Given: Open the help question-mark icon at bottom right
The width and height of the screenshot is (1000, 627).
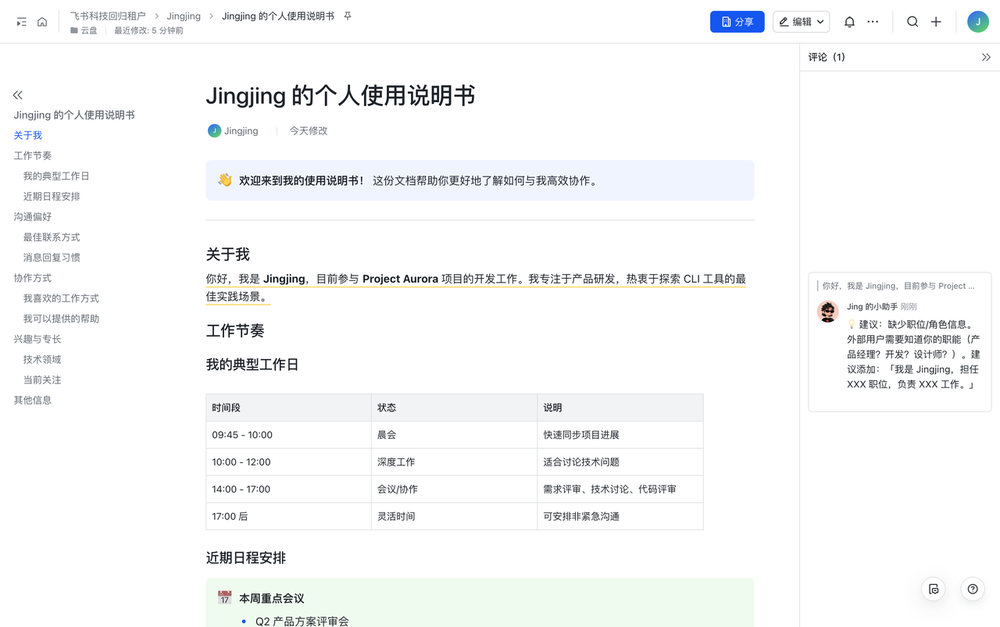Looking at the screenshot, I should [972, 589].
